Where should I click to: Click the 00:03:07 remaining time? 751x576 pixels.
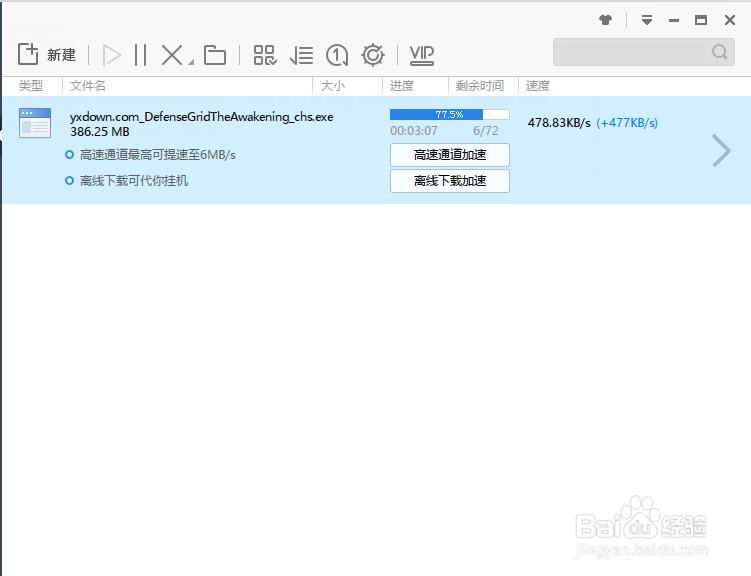[x=414, y=131]
